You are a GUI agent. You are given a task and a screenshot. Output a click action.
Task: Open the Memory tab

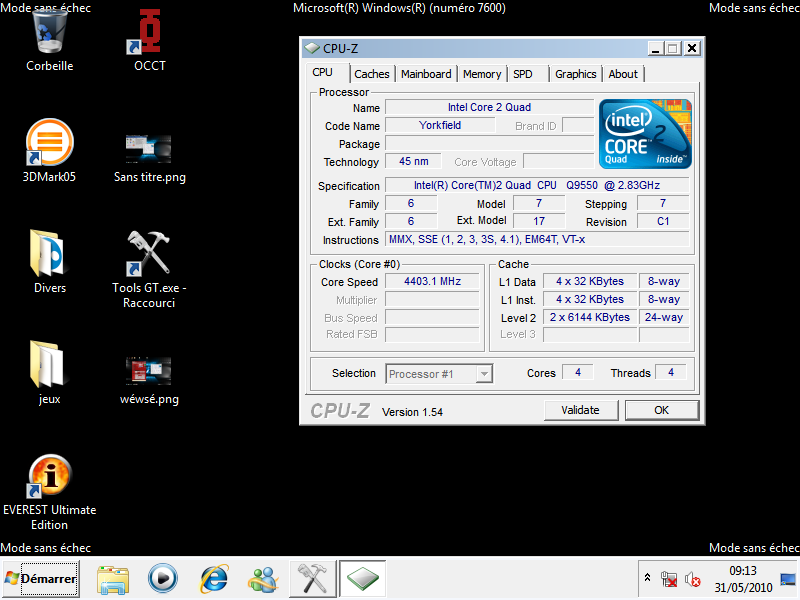(x=482, y=74)
